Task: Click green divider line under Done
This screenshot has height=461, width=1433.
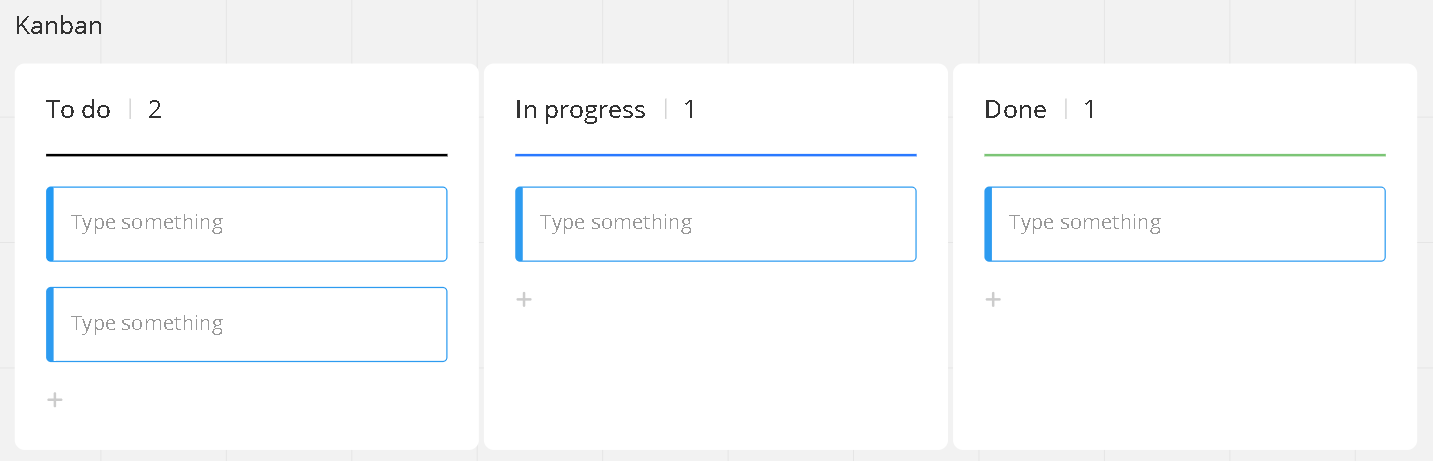Action: click(x=1185, y=155)
